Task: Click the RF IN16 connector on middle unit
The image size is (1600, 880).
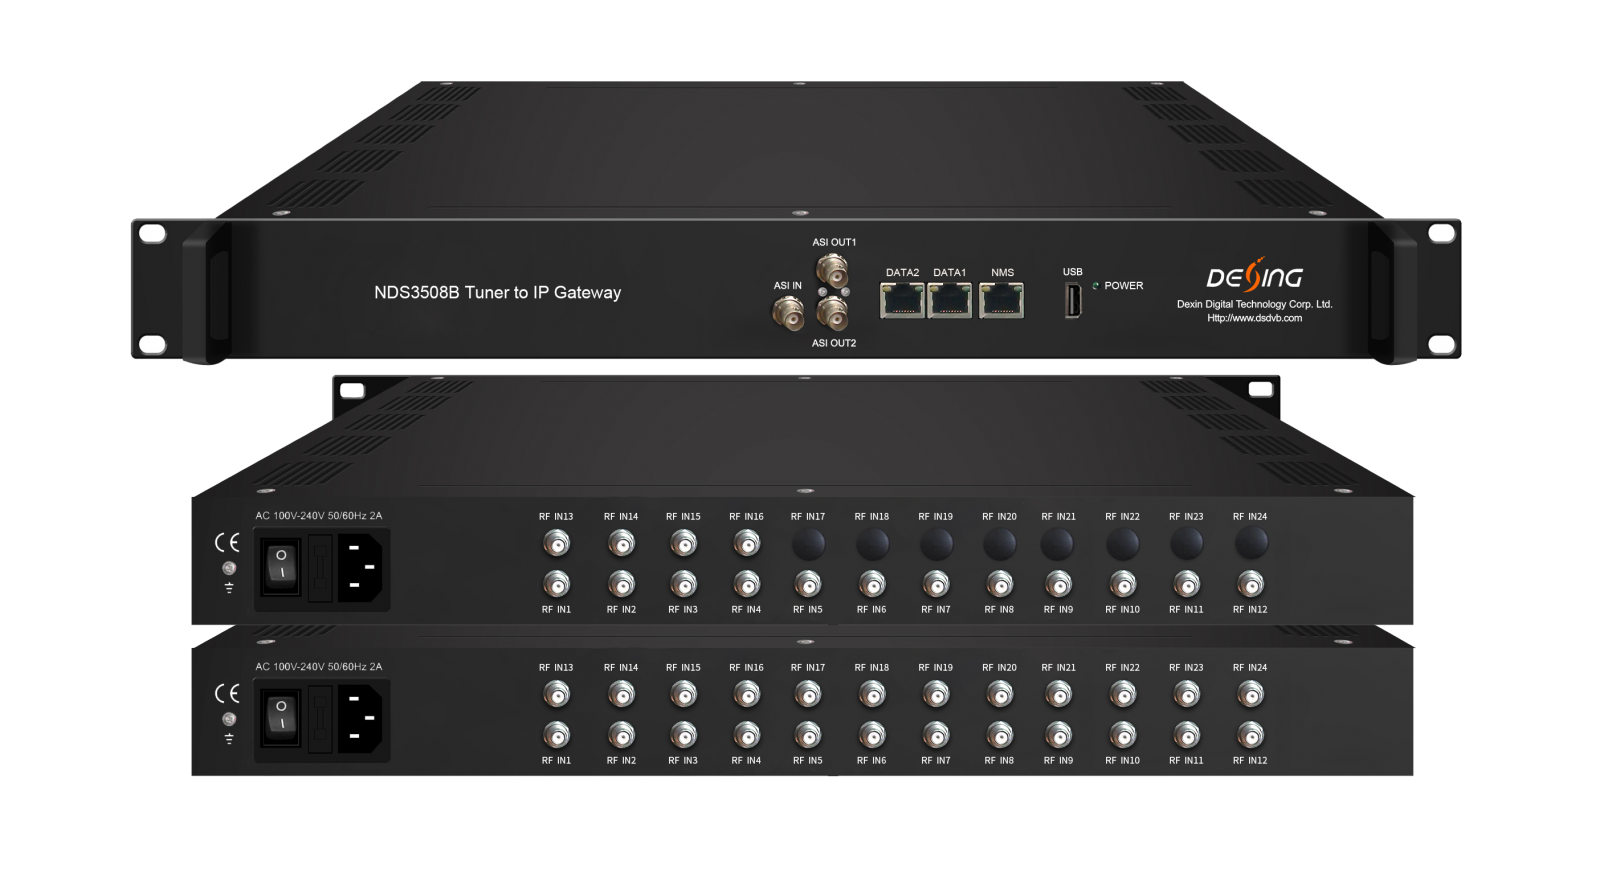Action: point(747,543)
